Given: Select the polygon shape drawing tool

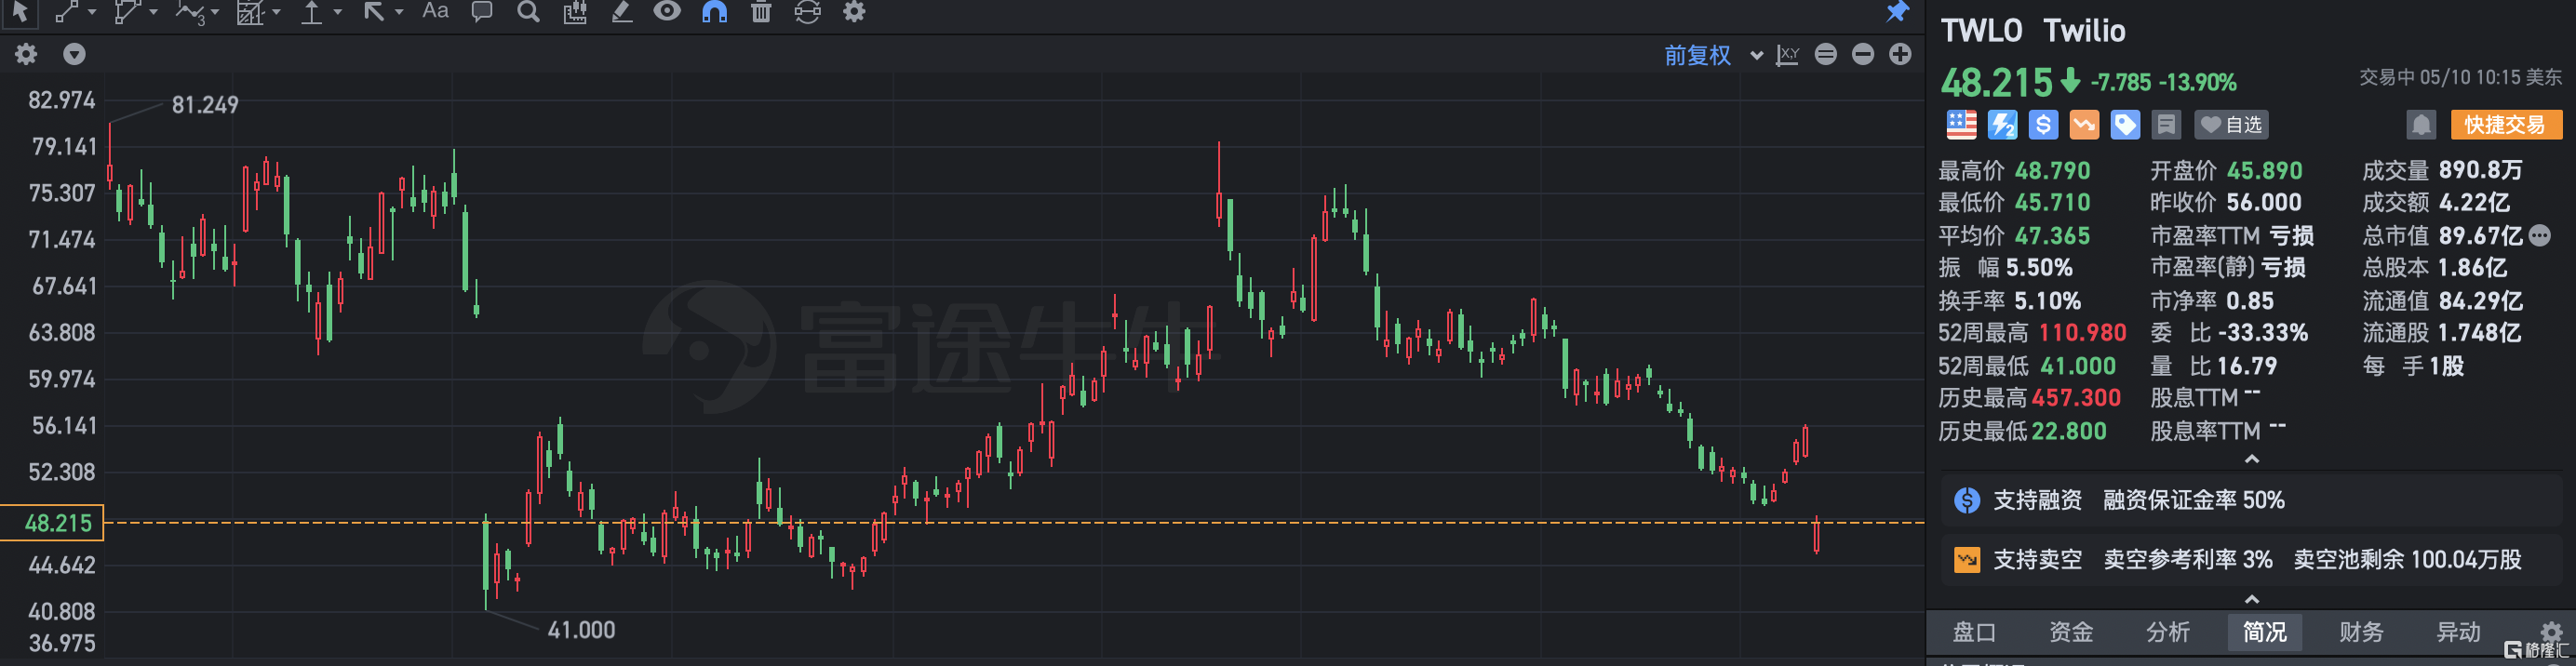Looking at the screenshot, I should [127, 12].
